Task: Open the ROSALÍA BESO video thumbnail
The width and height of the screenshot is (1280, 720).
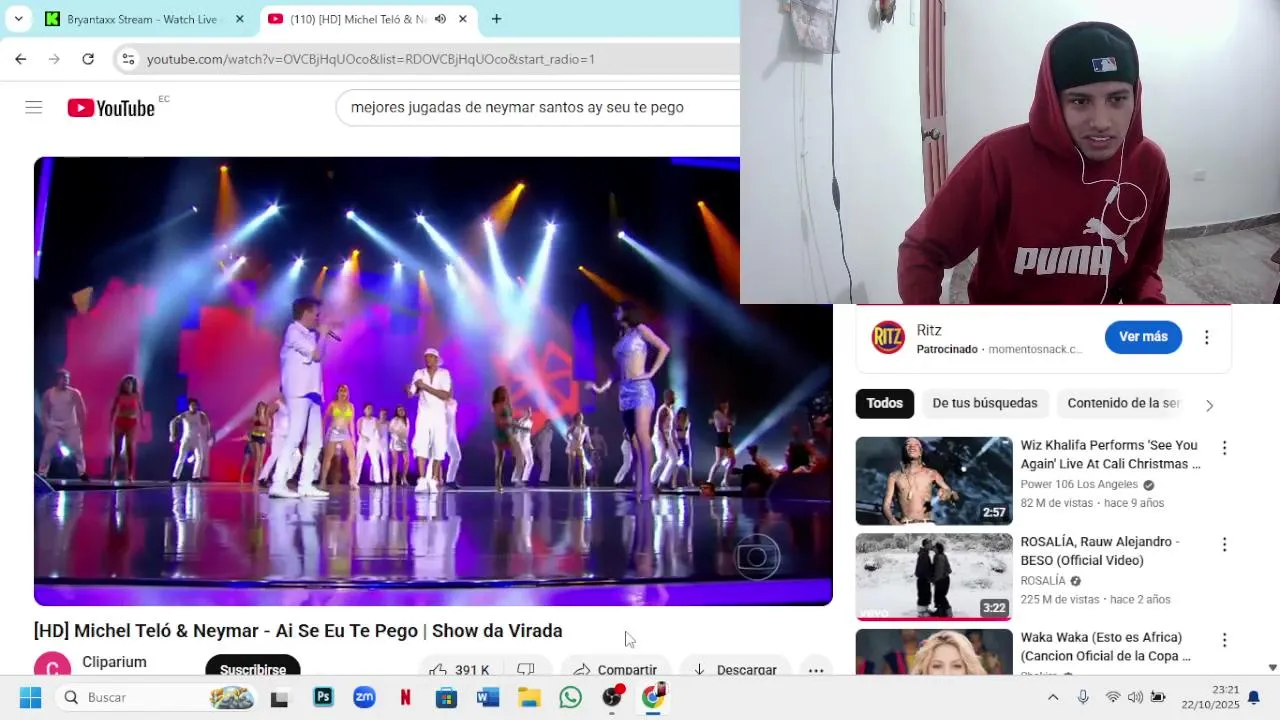Action: [934, 577]
